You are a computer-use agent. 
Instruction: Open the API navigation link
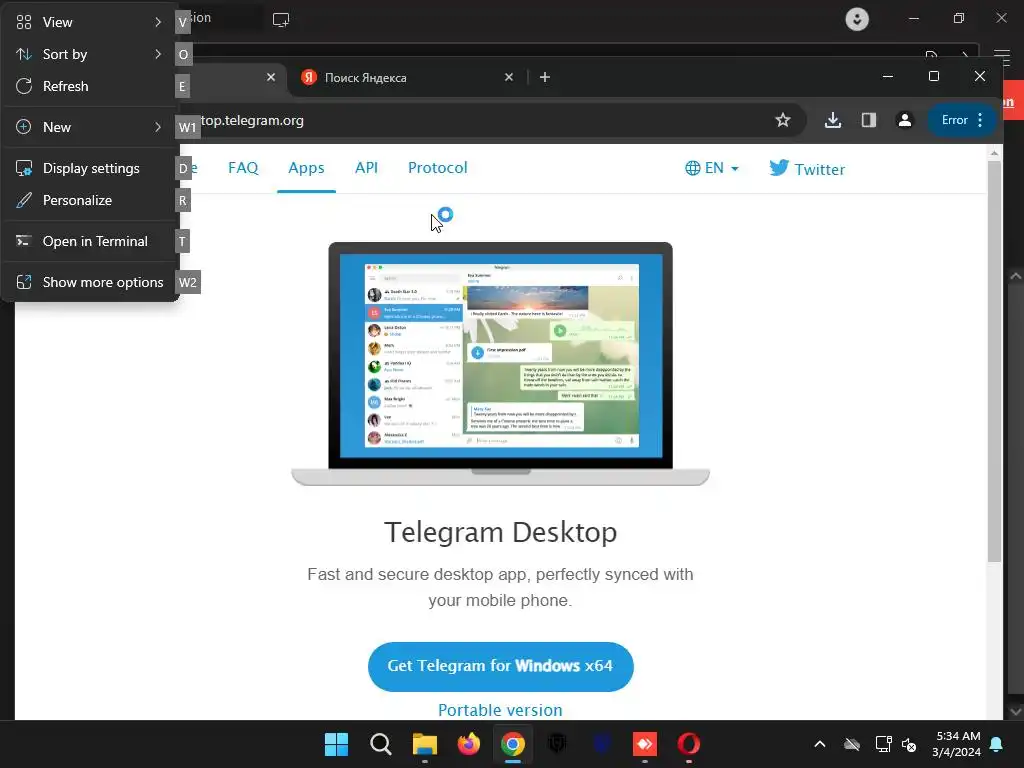click(366, 168)
